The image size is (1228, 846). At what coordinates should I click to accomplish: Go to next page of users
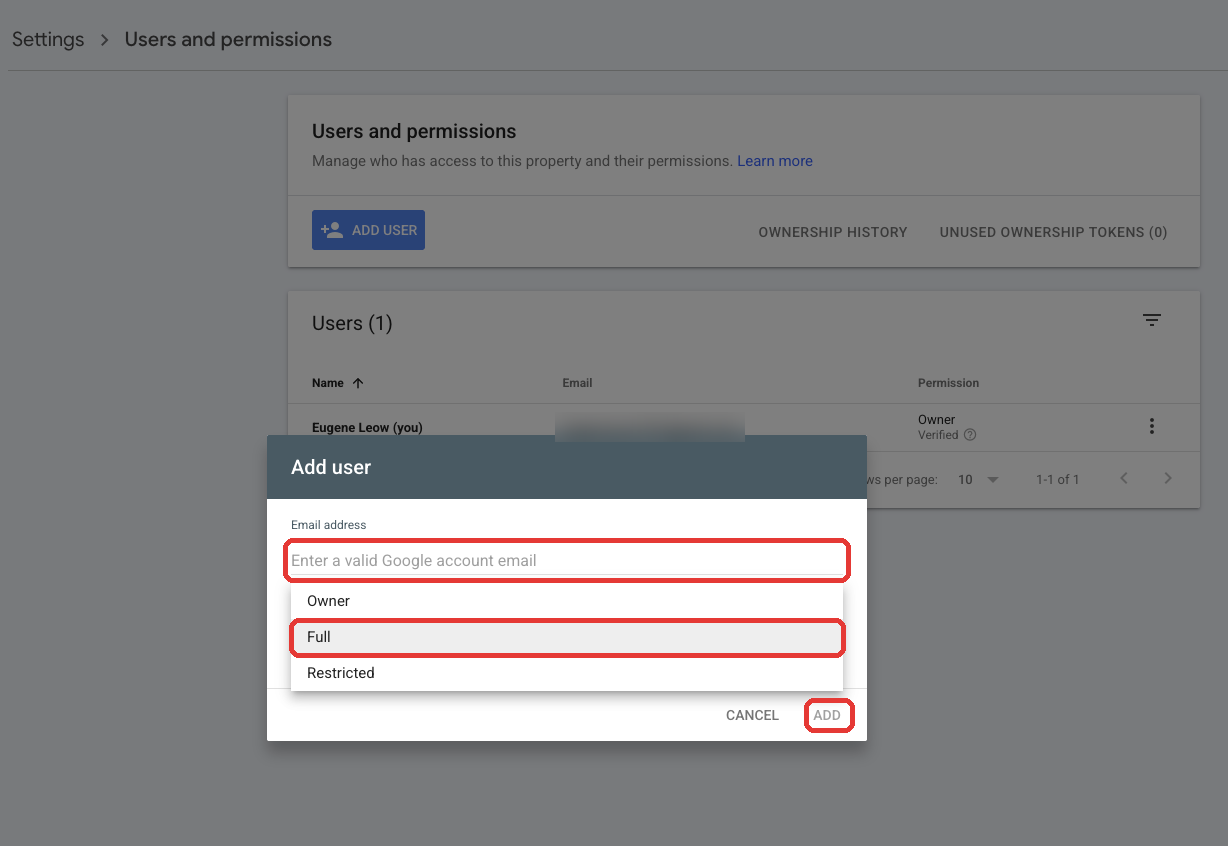tap(1168, 479)
